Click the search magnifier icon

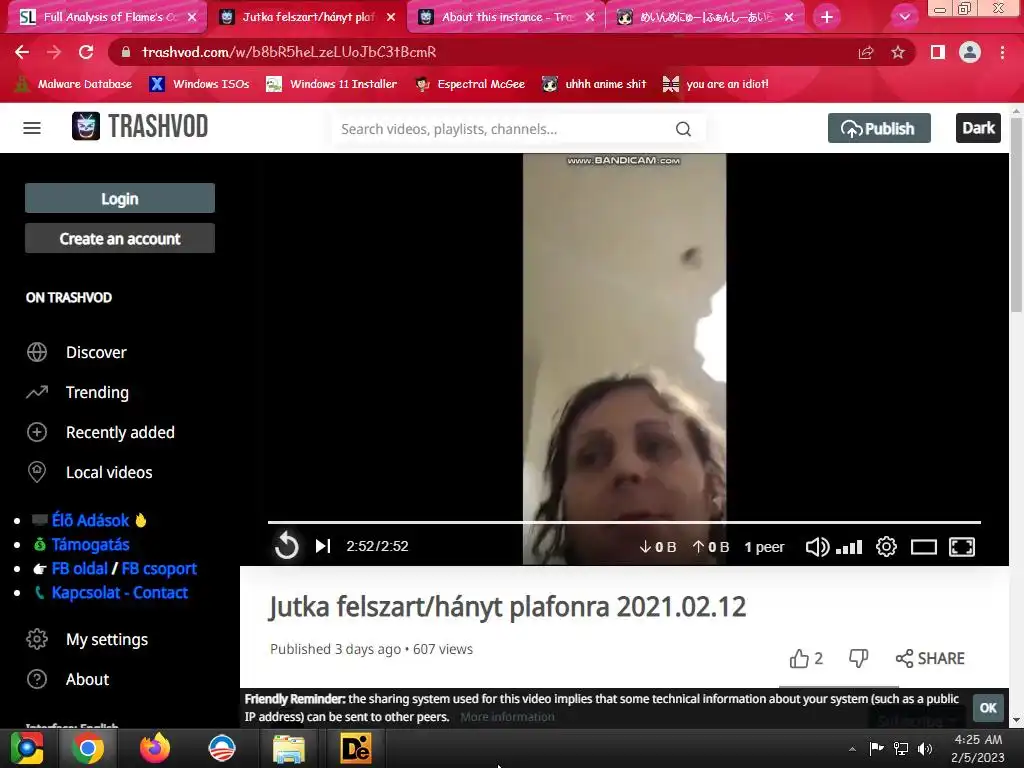683,129
